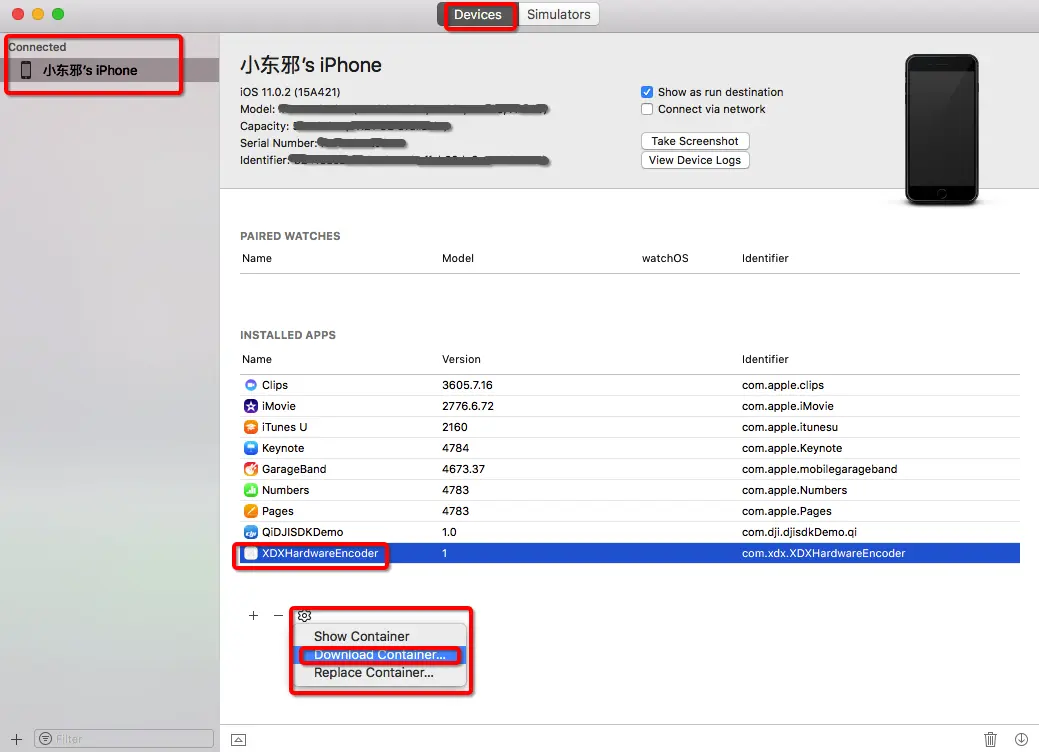Switch to the Simulators tab
This screenshot has width=1039, height=752.
pos(559,15)
